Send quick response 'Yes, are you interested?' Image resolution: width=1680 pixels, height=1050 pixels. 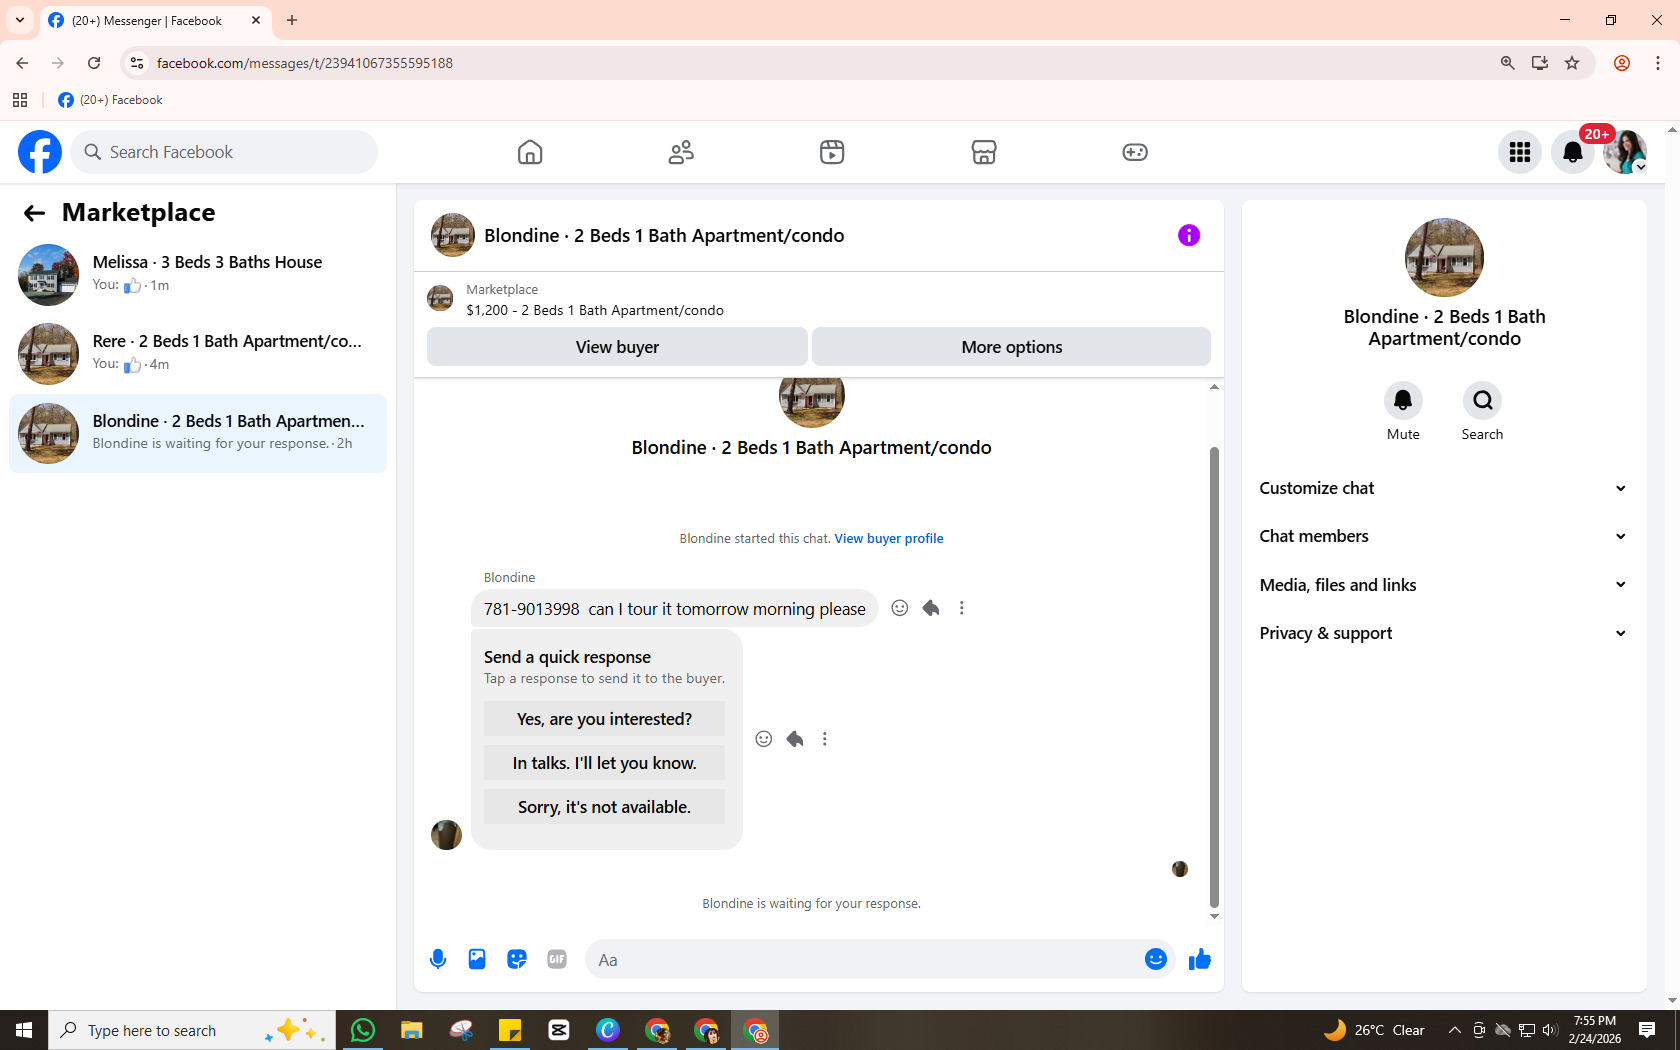click(x=604, y=719)
